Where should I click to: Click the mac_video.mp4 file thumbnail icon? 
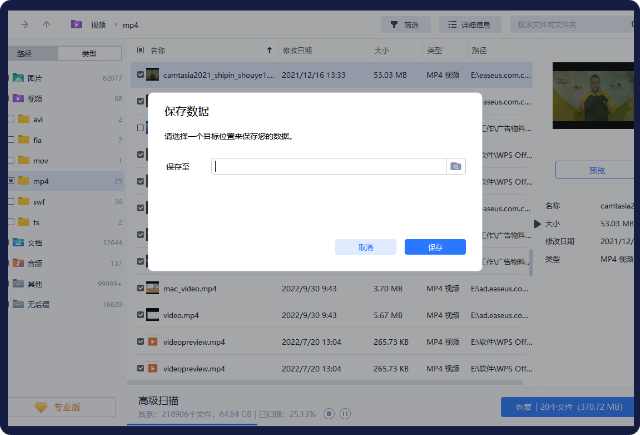coord(153,288)
